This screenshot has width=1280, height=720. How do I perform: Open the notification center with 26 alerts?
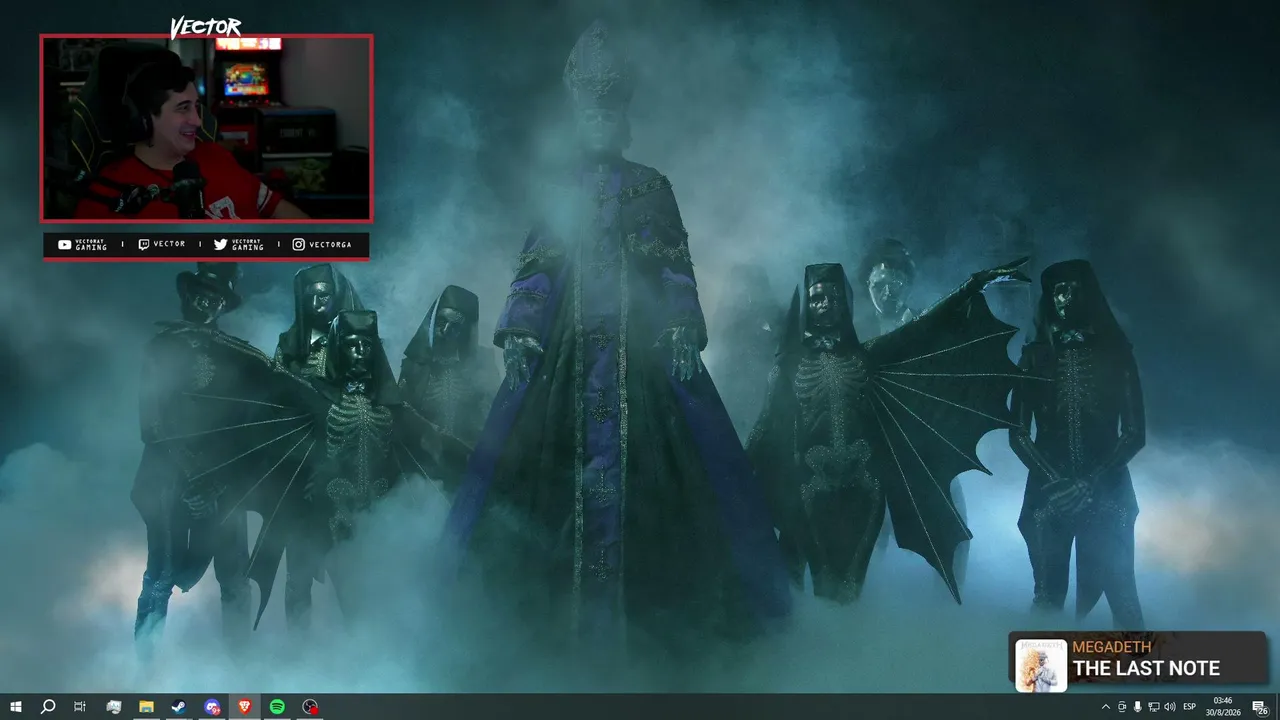1260,707
